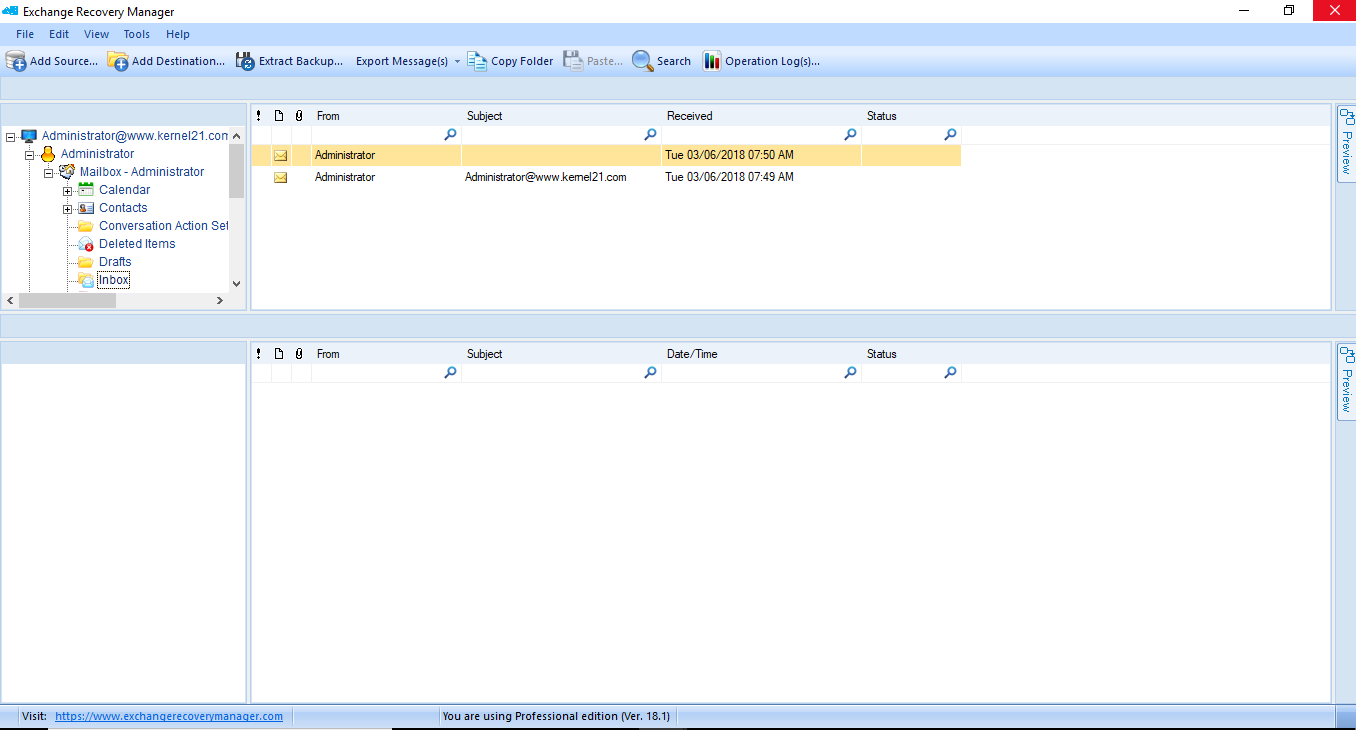Open the File menu
This screenshot has height=730, width=1356.
25,34
